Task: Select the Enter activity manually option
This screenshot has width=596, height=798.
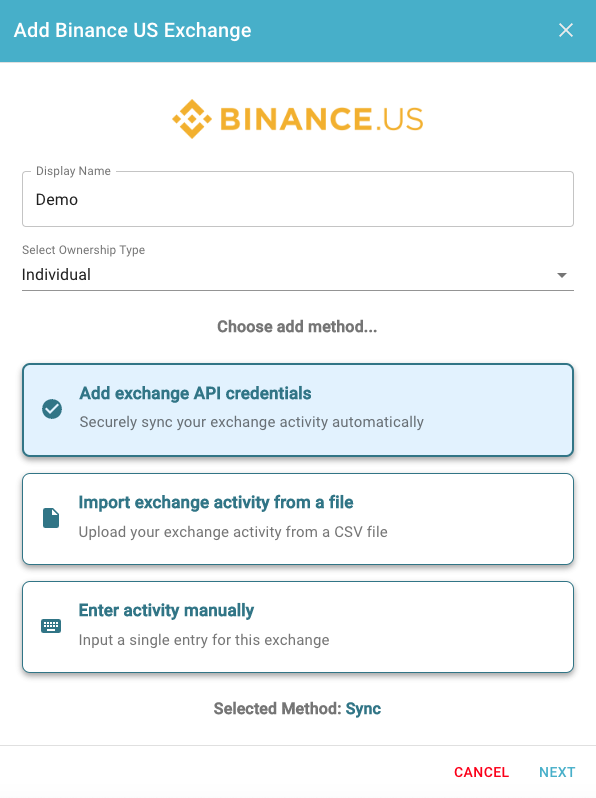Action: point(298,627)
